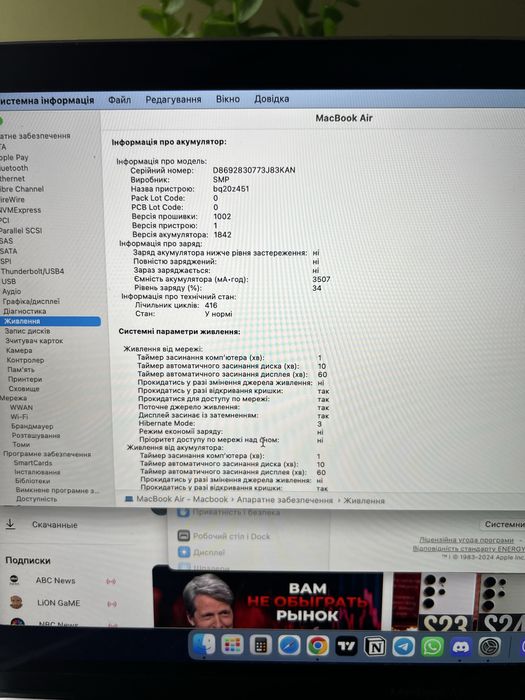The height and width of the screenshot is (700, 525).
Task: Select Камера in the sidebar
Action: click(x=19, y=350)
